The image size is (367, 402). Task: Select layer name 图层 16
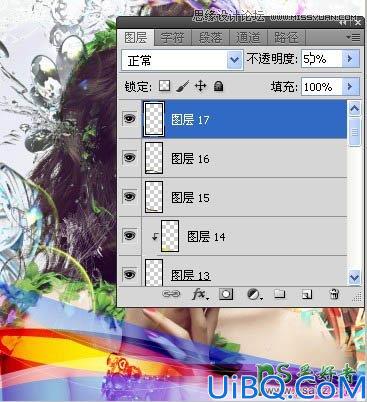[x=190, y=159]
